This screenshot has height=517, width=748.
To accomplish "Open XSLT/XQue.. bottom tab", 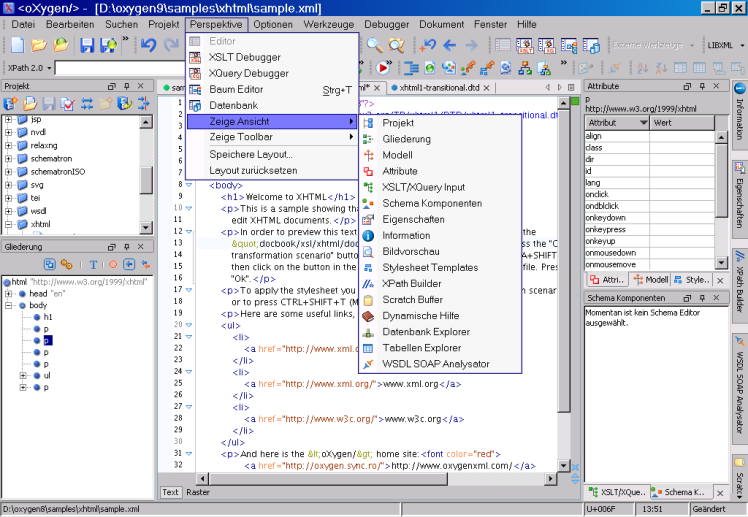I will click(x=618, y=492).
